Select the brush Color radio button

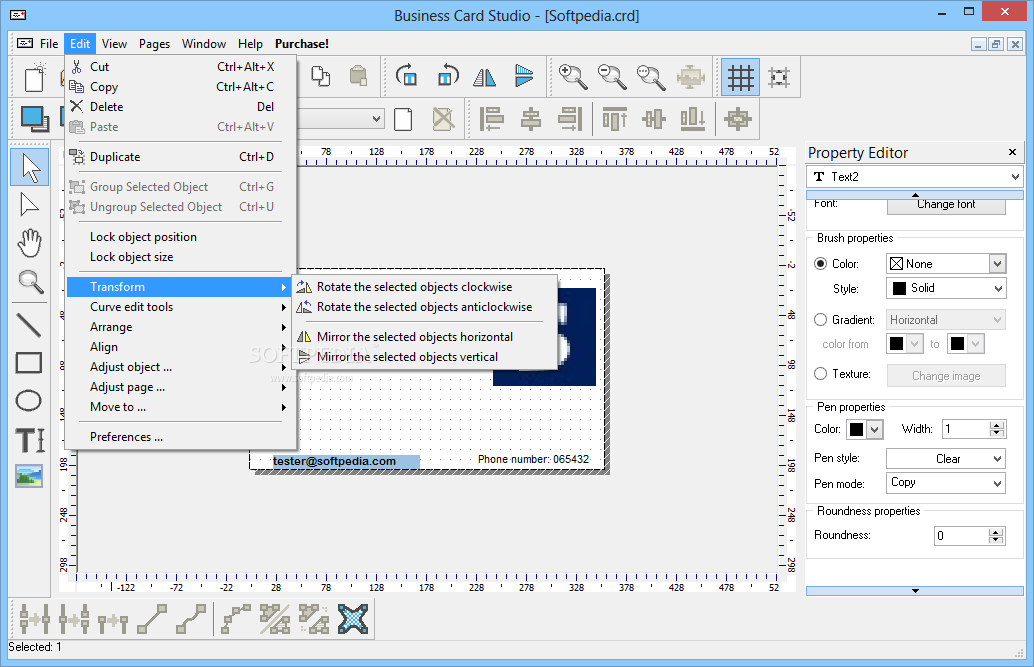tap(820, 263)
